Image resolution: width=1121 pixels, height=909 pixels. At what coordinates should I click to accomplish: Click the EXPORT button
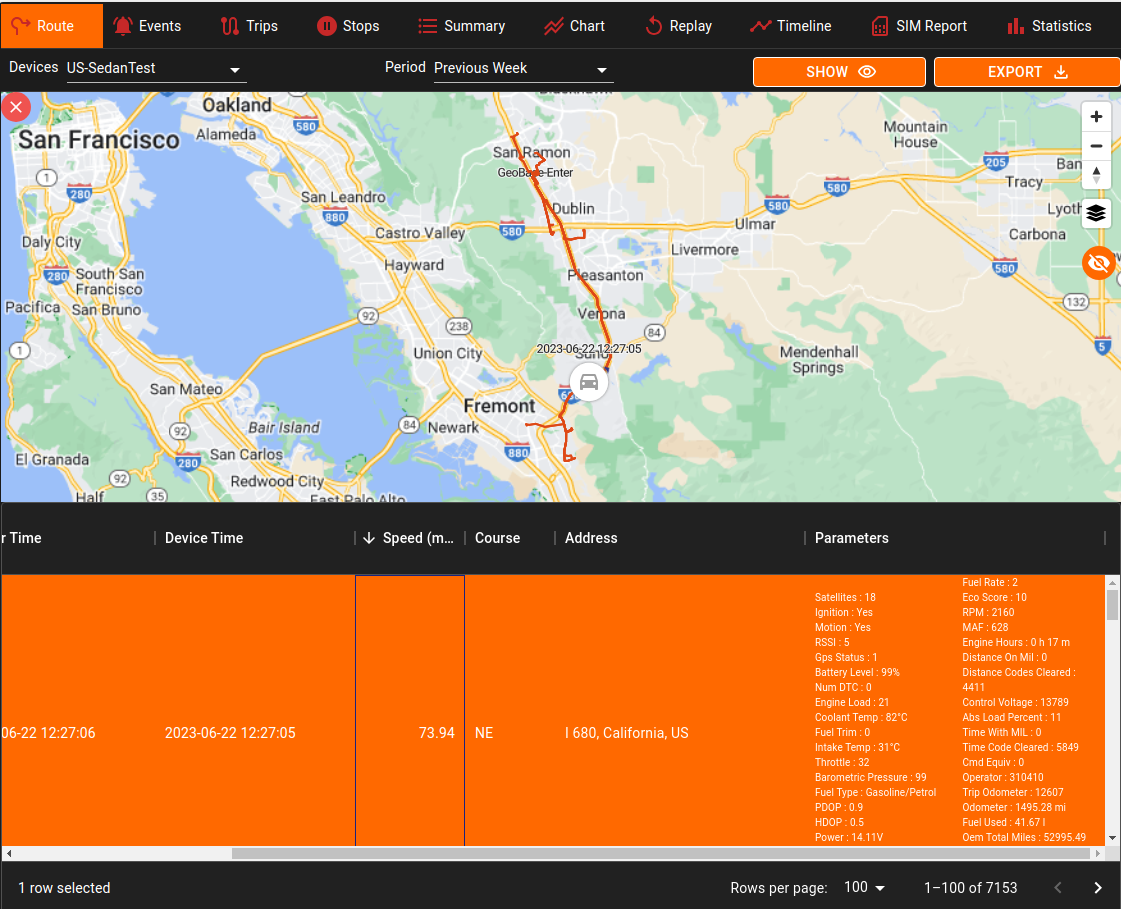1027,72
